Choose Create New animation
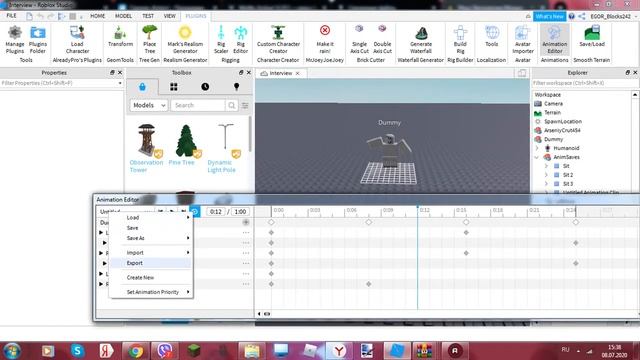Viewport: 640px width, 360px height. (151, 278)
